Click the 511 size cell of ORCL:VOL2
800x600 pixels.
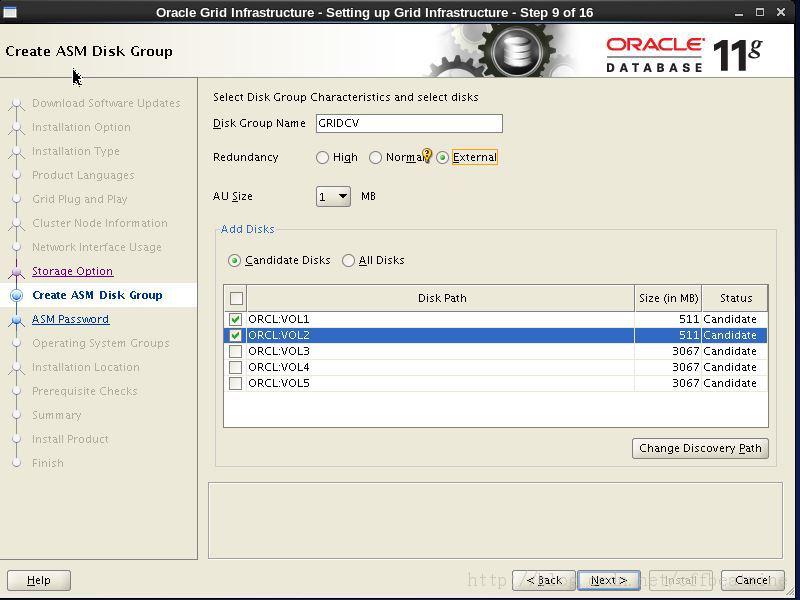point(668,335)
